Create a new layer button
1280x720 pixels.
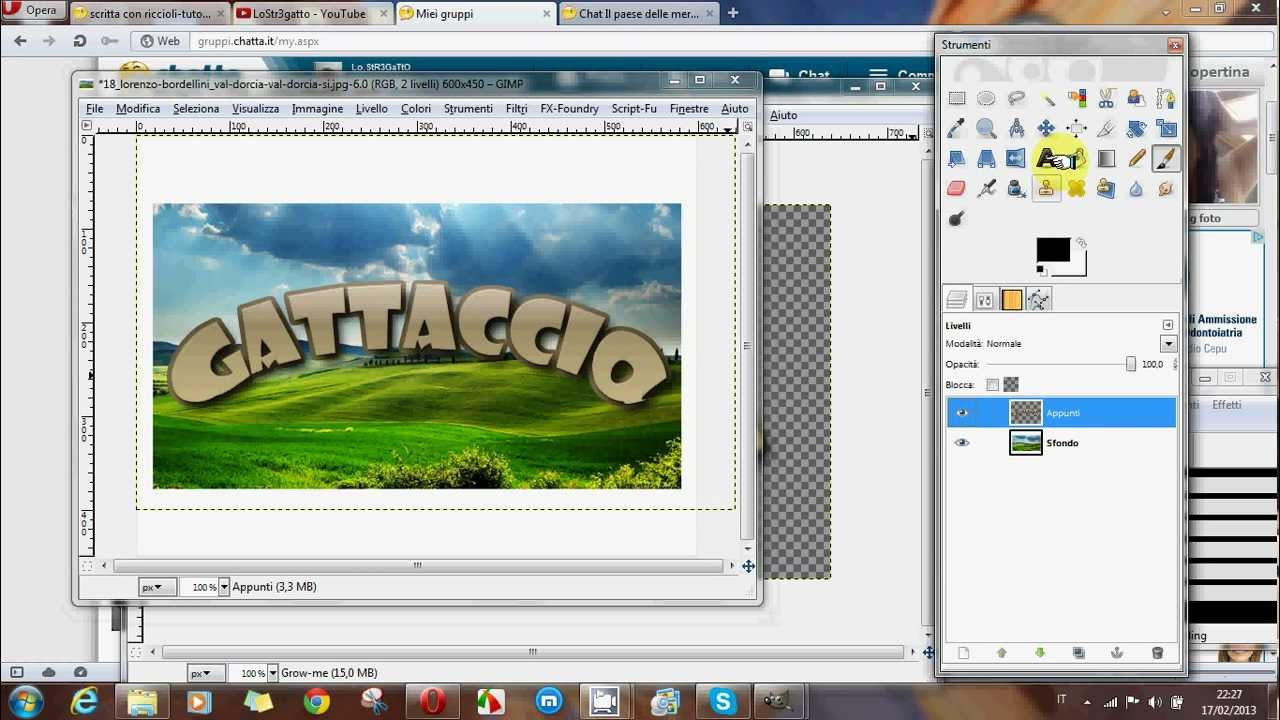coord(963,653)
